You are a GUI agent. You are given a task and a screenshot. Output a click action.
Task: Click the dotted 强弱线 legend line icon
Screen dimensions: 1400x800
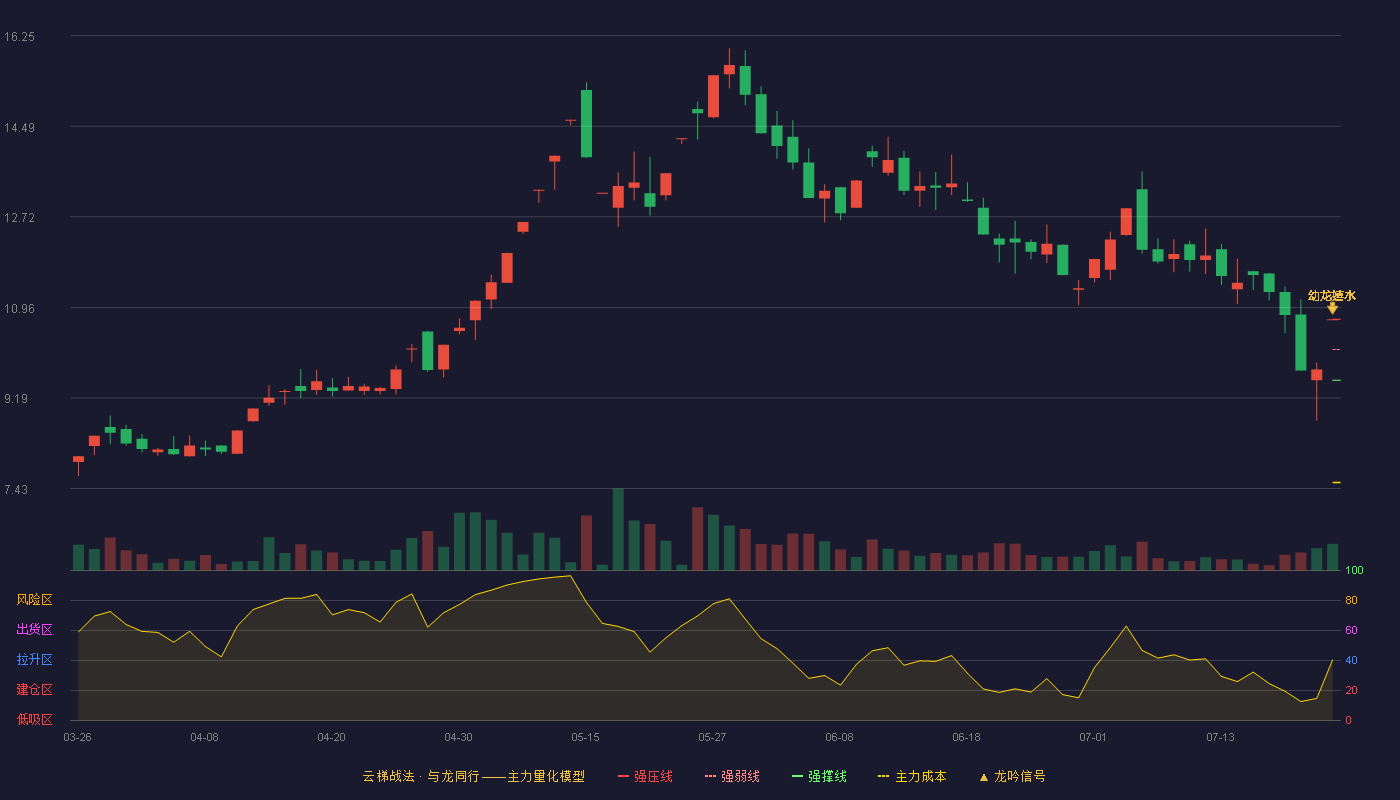[x=710, y=777]
